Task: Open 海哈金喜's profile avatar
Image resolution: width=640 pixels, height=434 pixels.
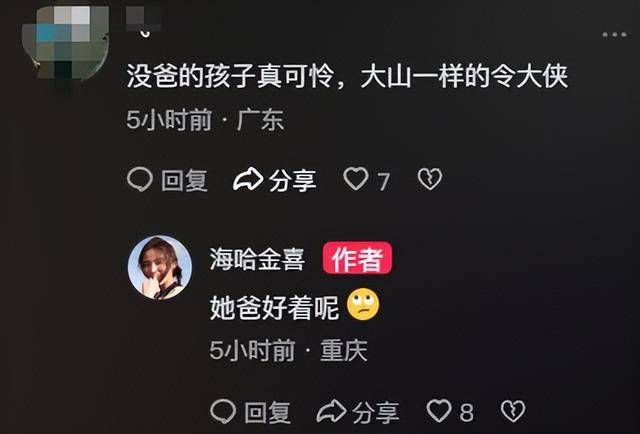Action: pos(160,268)
